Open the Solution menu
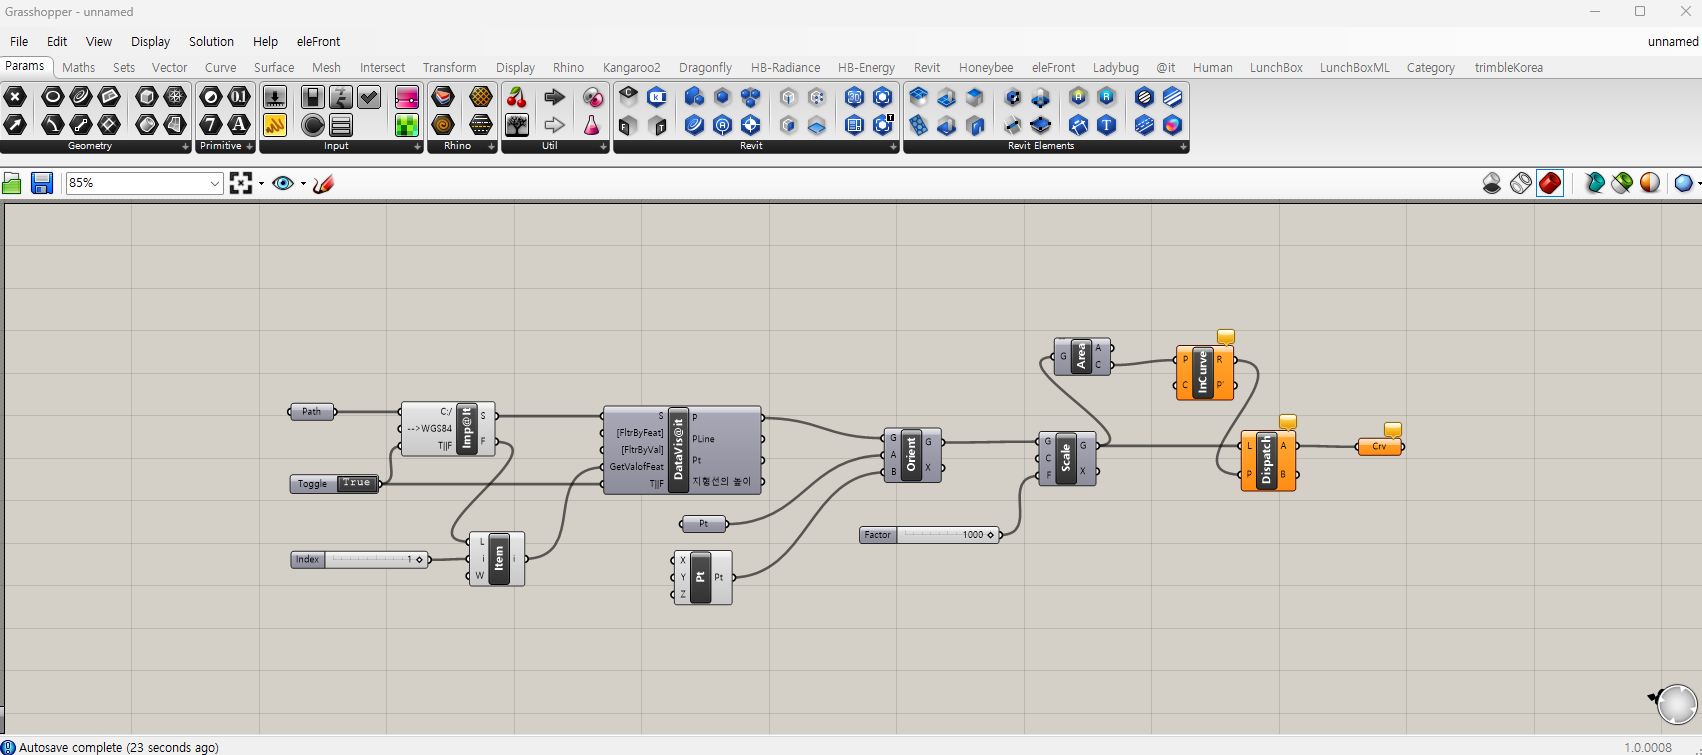The image size is (1702, 755). (211, 41)
